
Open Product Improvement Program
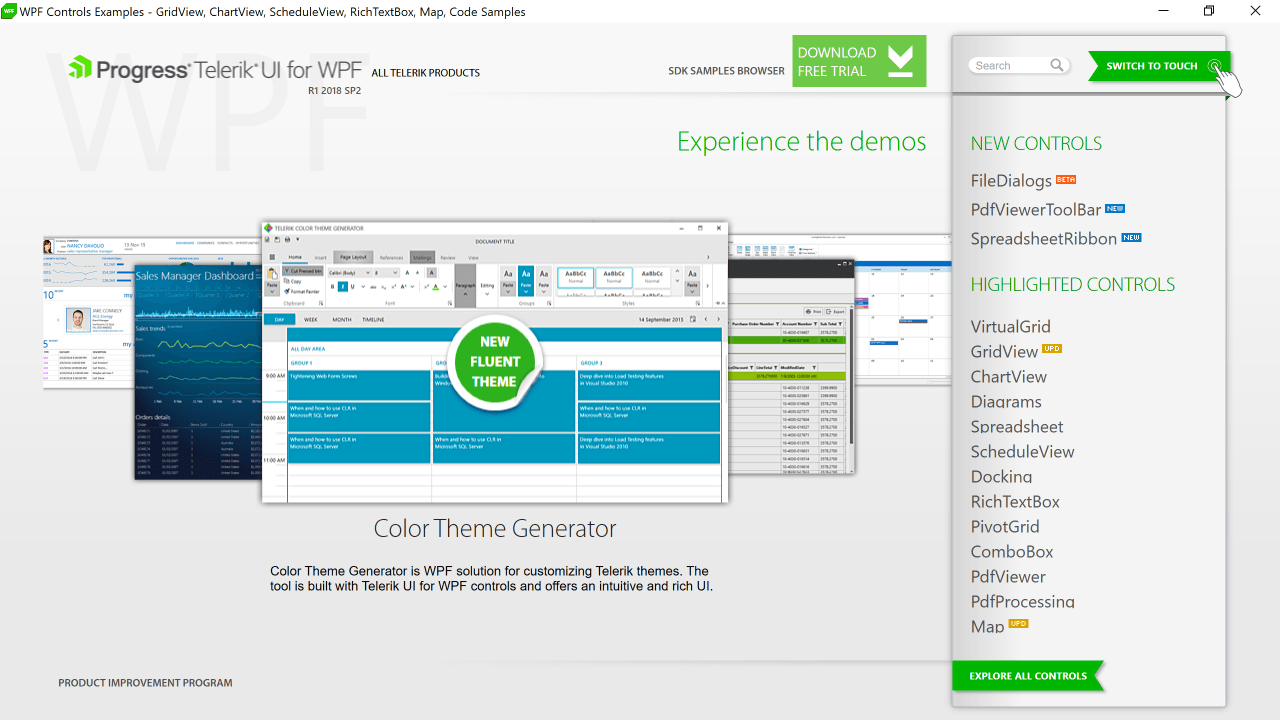(145, 683)
